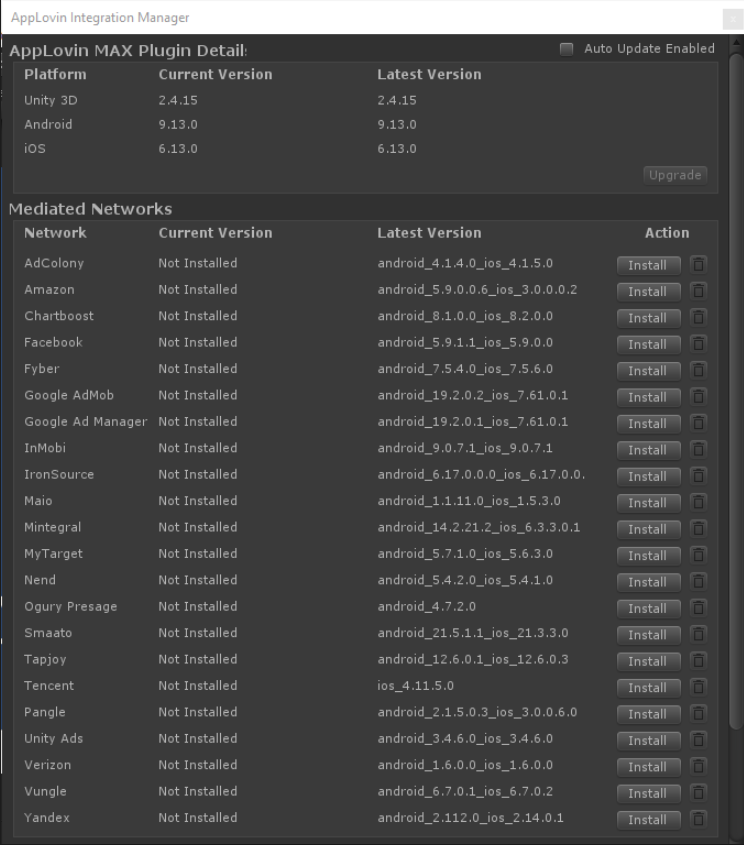
Task: Click Facebook row's trash icon
Action: click(698, 344)
